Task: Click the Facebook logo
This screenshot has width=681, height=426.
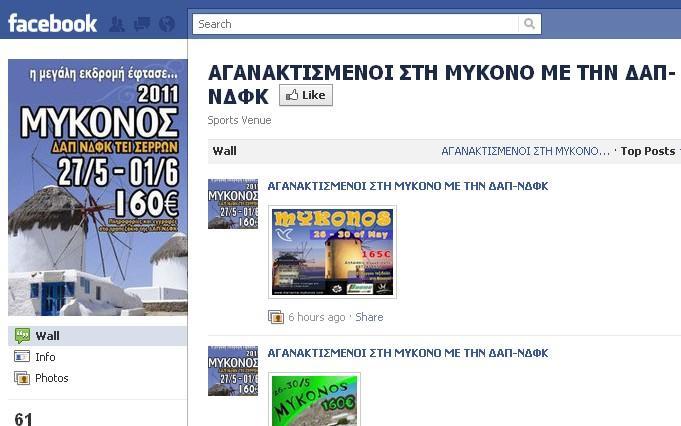Action: (x=52, y=23)
